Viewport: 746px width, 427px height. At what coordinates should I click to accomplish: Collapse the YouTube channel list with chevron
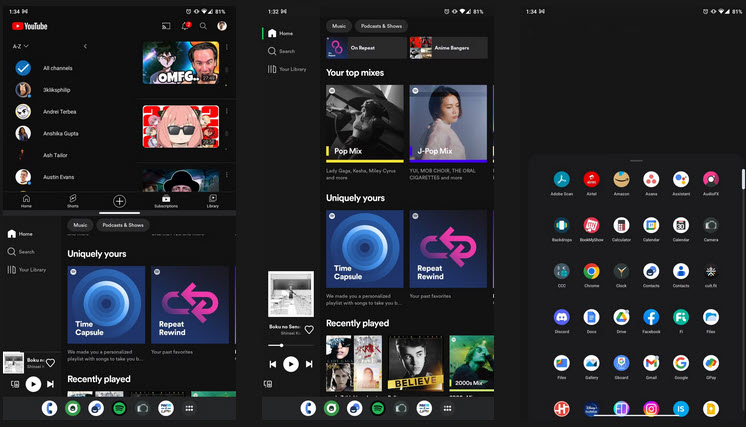(85, 46)
